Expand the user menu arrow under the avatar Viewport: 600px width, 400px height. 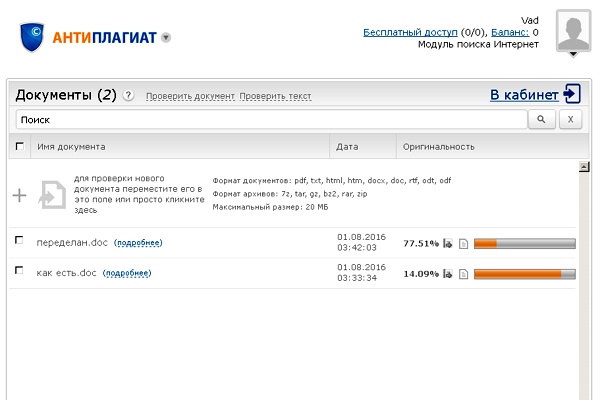(x=573, y=55)
